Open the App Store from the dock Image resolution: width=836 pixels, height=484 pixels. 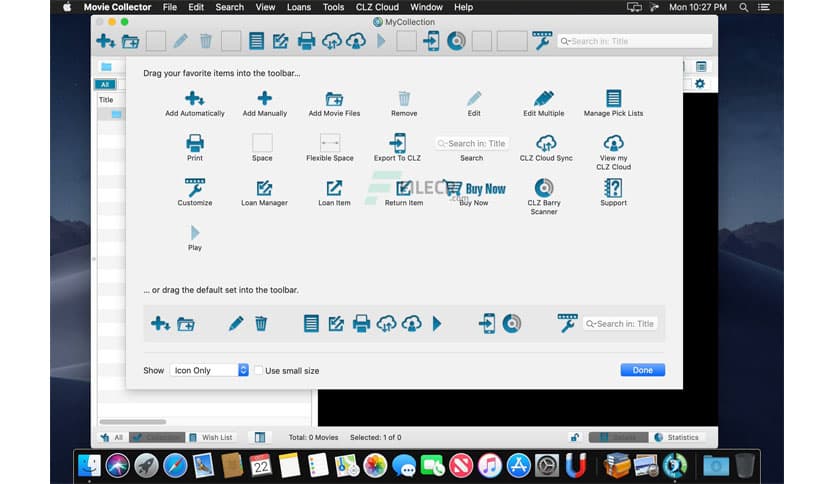(518, 465)
